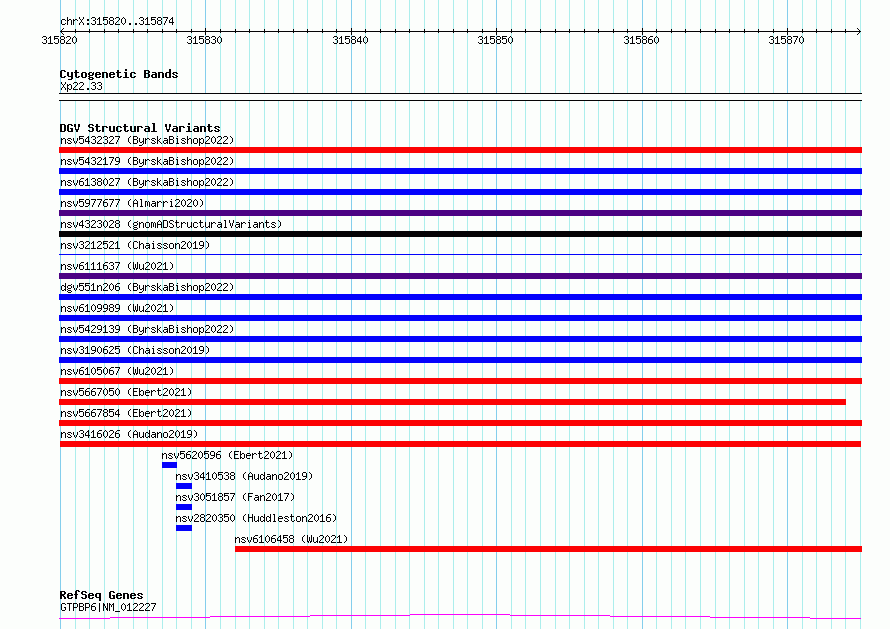Click the DGV Structural Variants track title
Screen dimensions: 890x629
click(140, 128)
